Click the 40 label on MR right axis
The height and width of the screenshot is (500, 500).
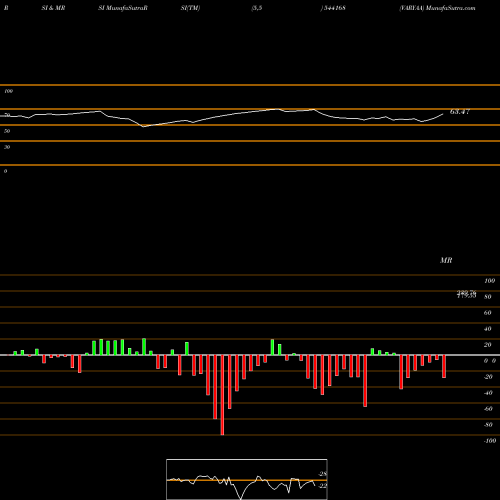pyautogui.click(x=488, y=329)
